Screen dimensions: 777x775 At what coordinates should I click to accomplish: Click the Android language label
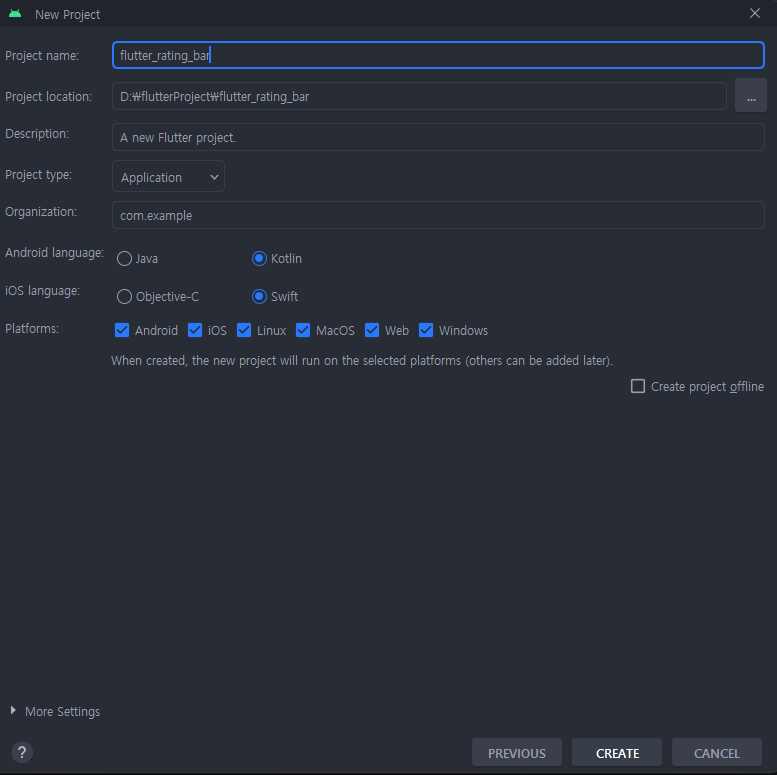(x=54, y=253)
